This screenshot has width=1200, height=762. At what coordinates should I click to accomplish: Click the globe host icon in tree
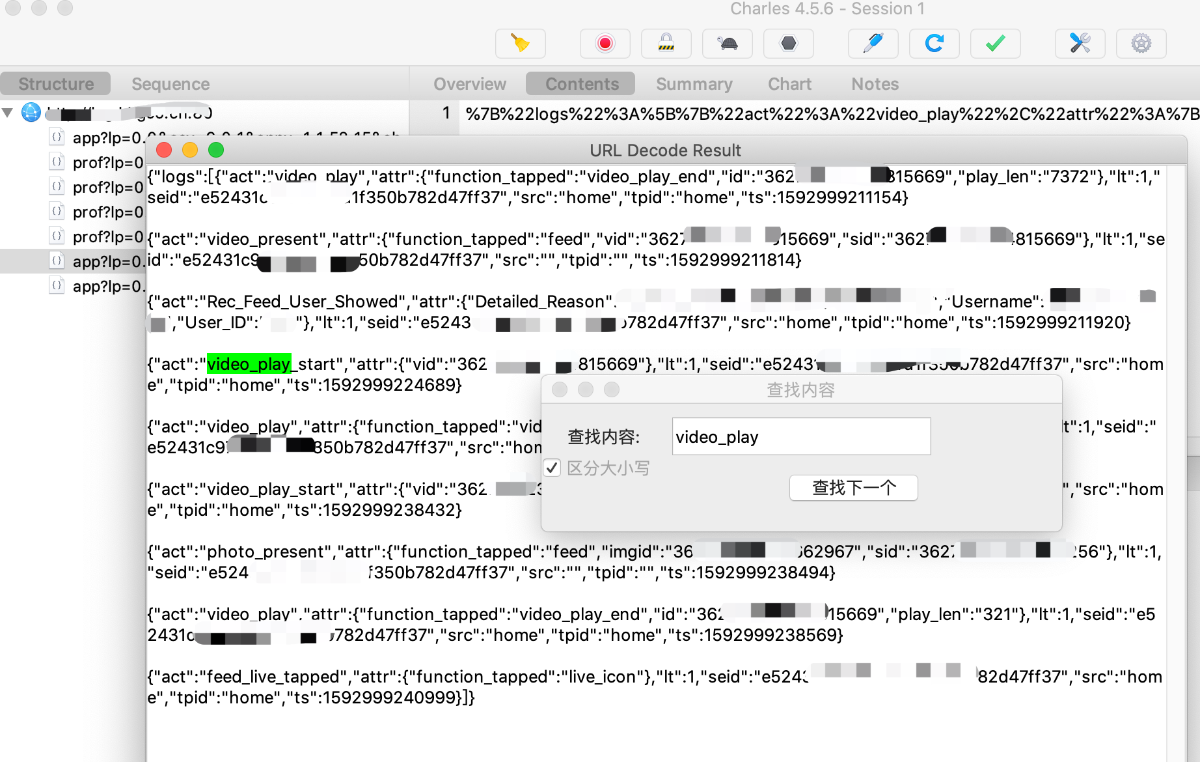tap(31, 113)
